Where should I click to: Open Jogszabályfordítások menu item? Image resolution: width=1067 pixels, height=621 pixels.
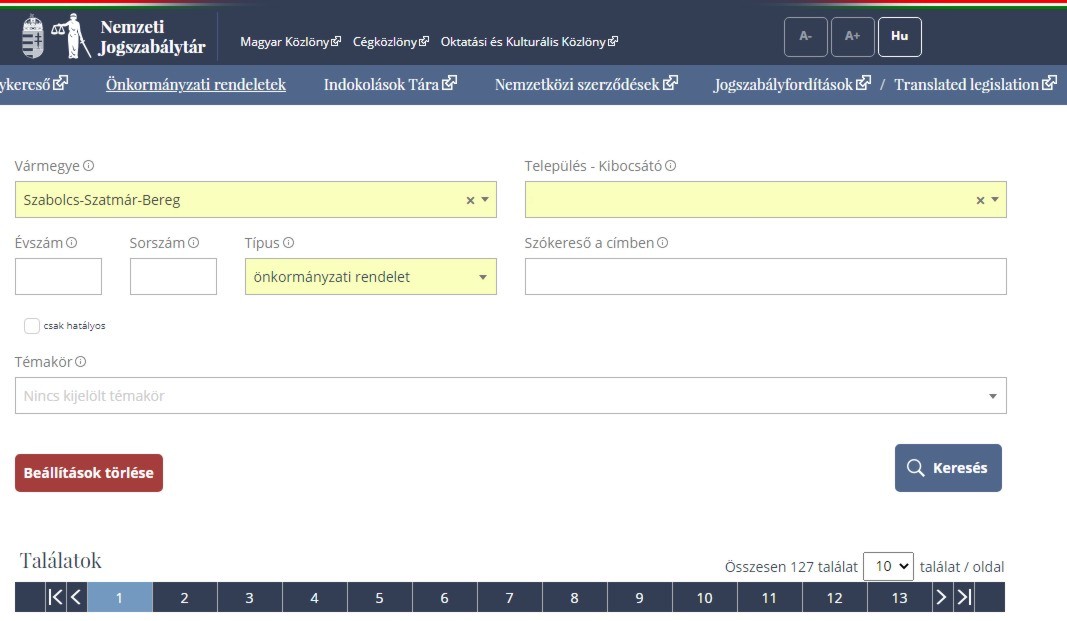(x=792, y=84)
